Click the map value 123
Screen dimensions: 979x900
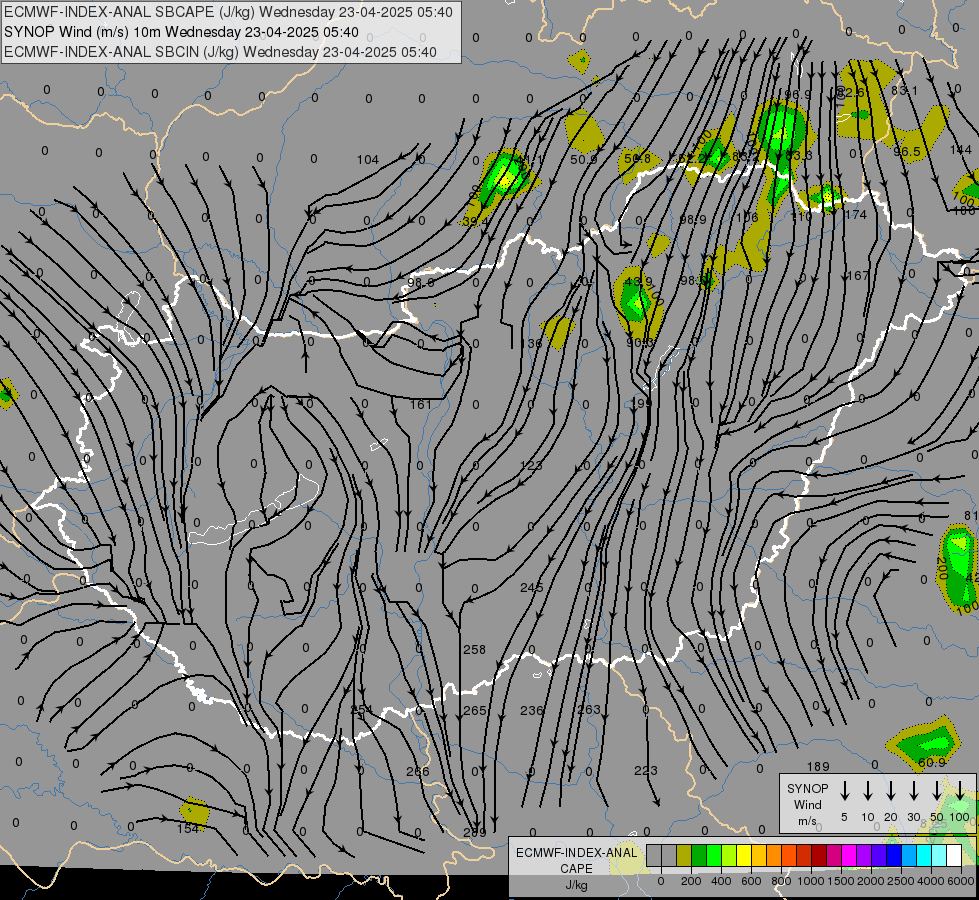tap(531, 465)
